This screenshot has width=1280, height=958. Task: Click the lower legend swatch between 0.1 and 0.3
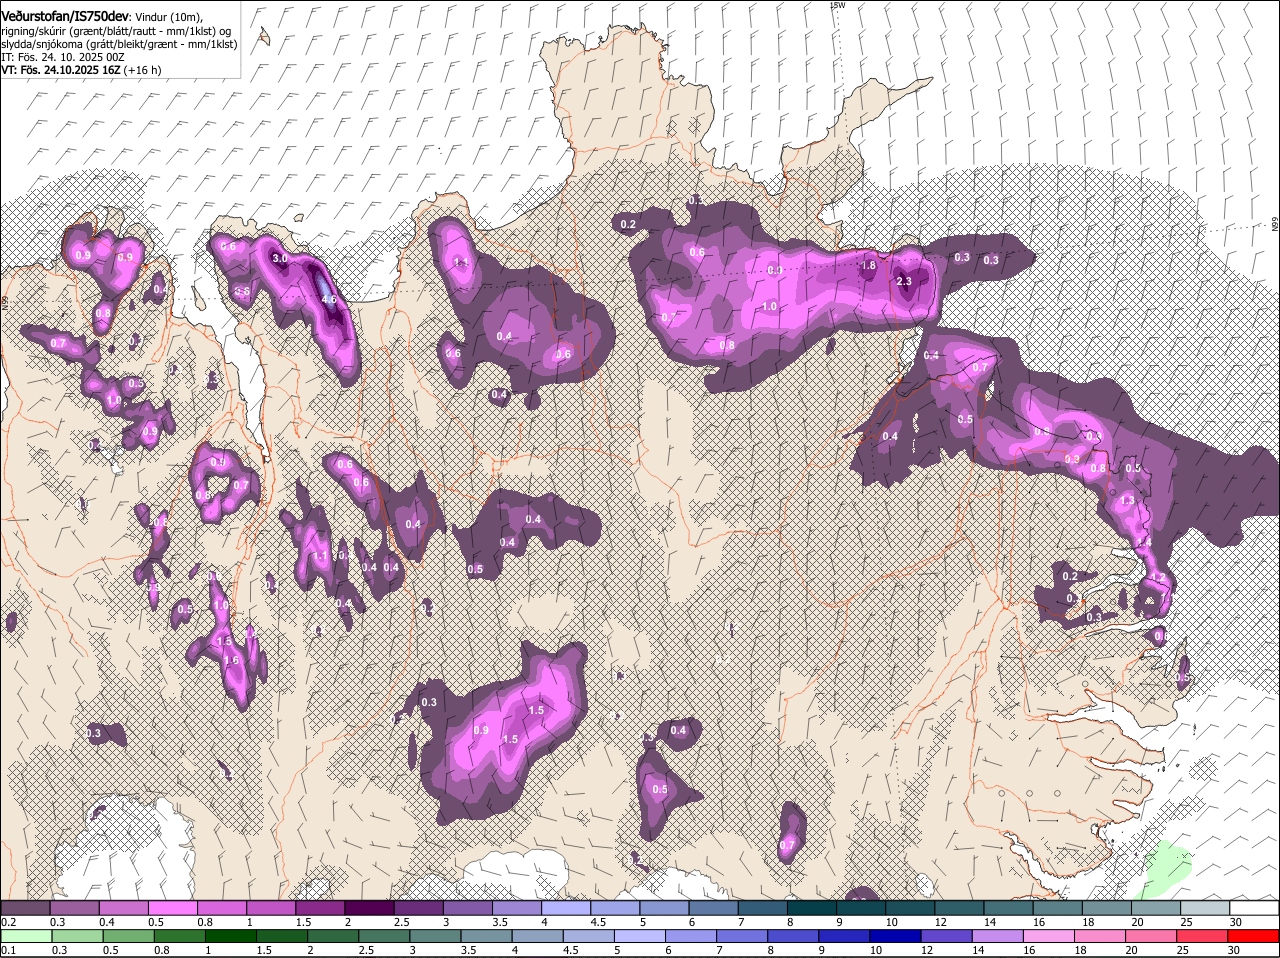25,936
